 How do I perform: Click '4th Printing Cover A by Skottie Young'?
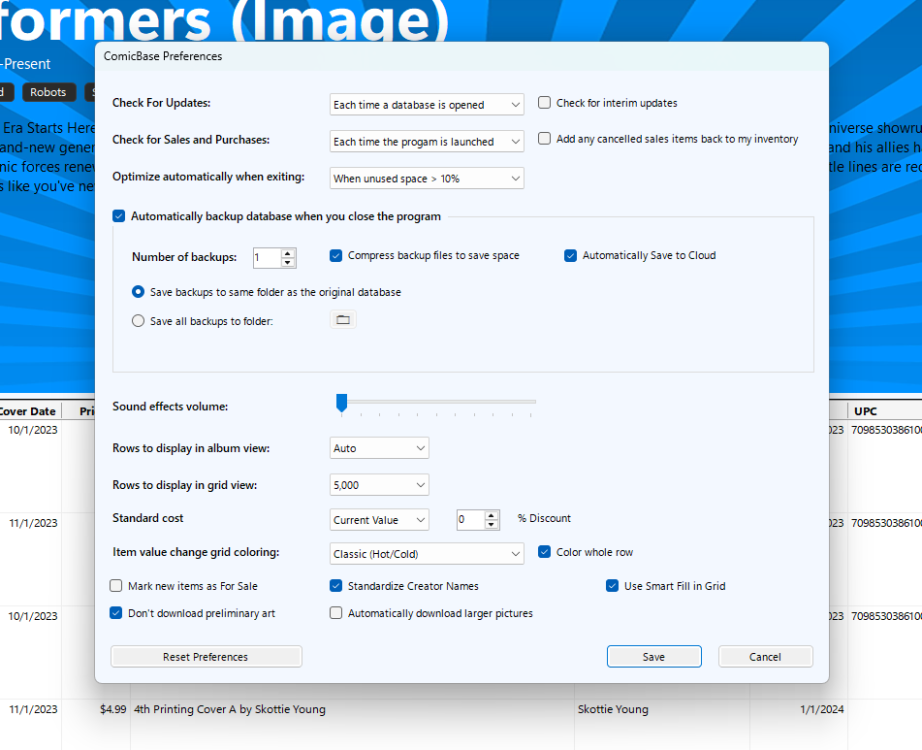[x=230, y=709]
